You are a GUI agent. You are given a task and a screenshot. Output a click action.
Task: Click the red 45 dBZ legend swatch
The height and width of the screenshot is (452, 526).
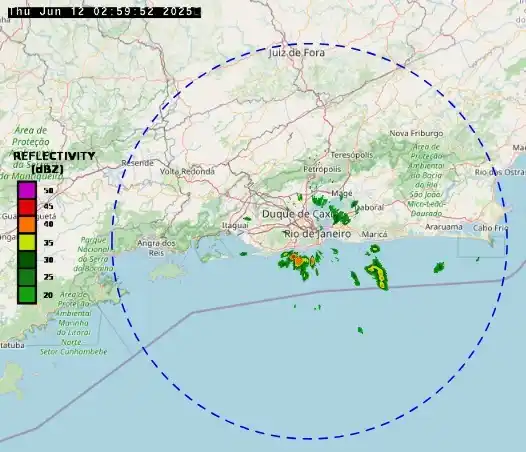tap(27, 207)
